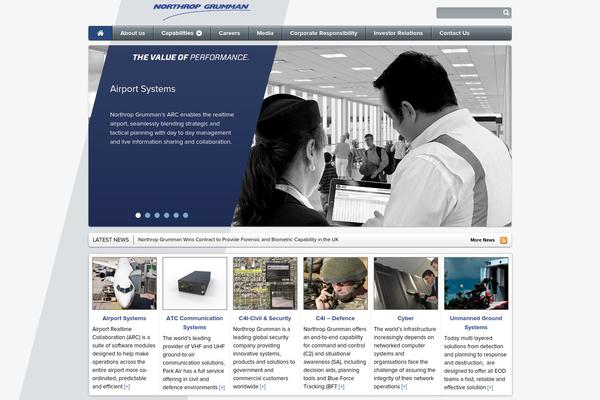This screenshot has height=400, width=600.
Task: Click the C4I-Civil & Security map thumbnail
Action: (x=265, y=283)
